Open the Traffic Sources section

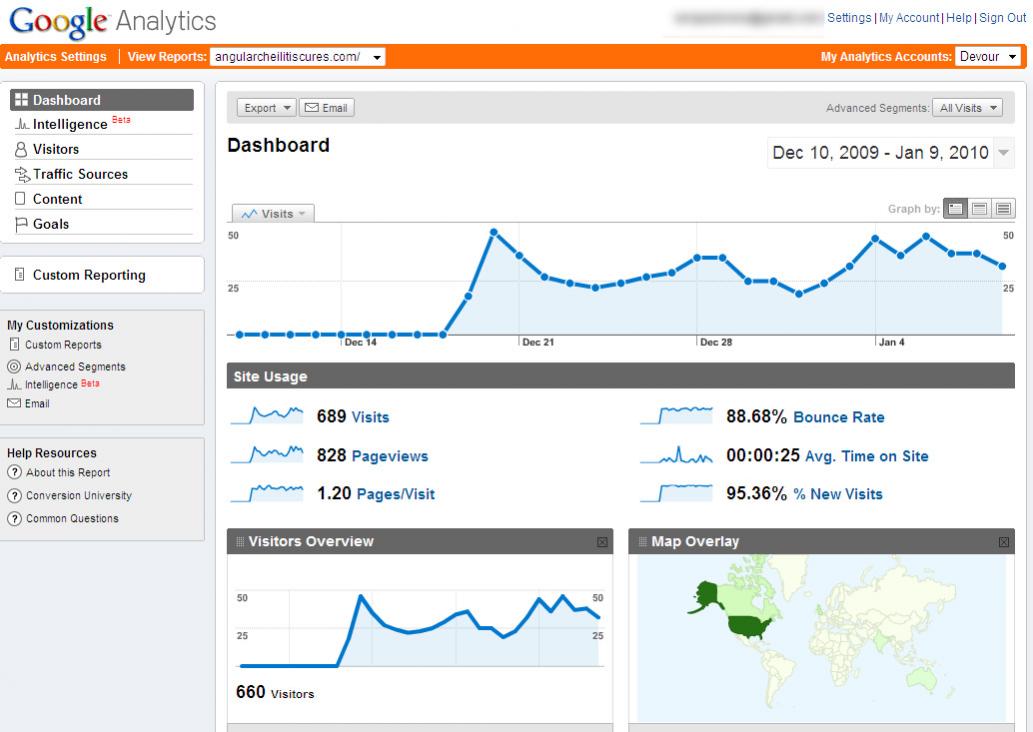[80, 174]
